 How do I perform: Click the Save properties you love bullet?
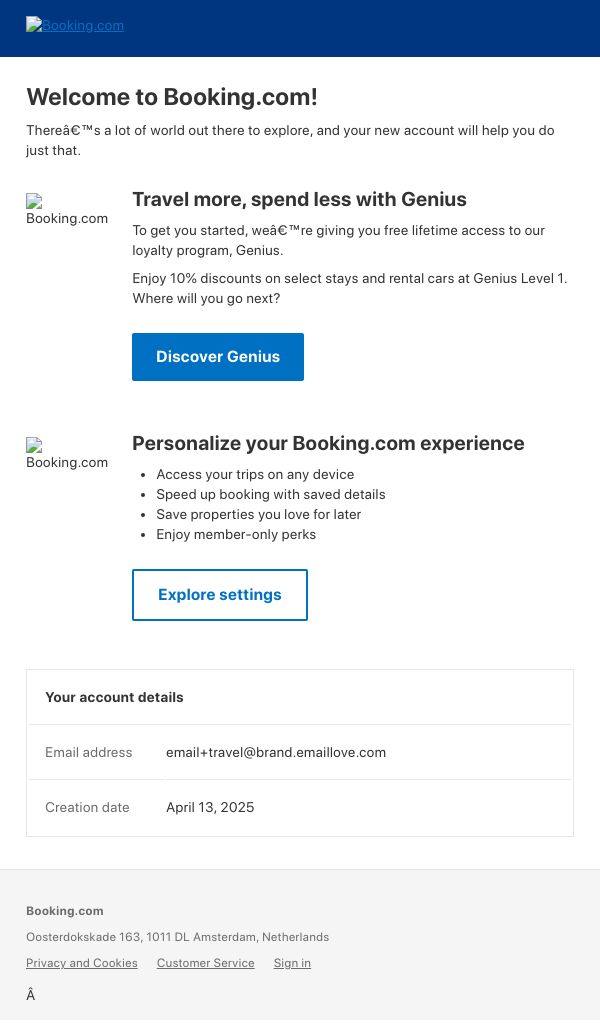[x=259, y=515]
